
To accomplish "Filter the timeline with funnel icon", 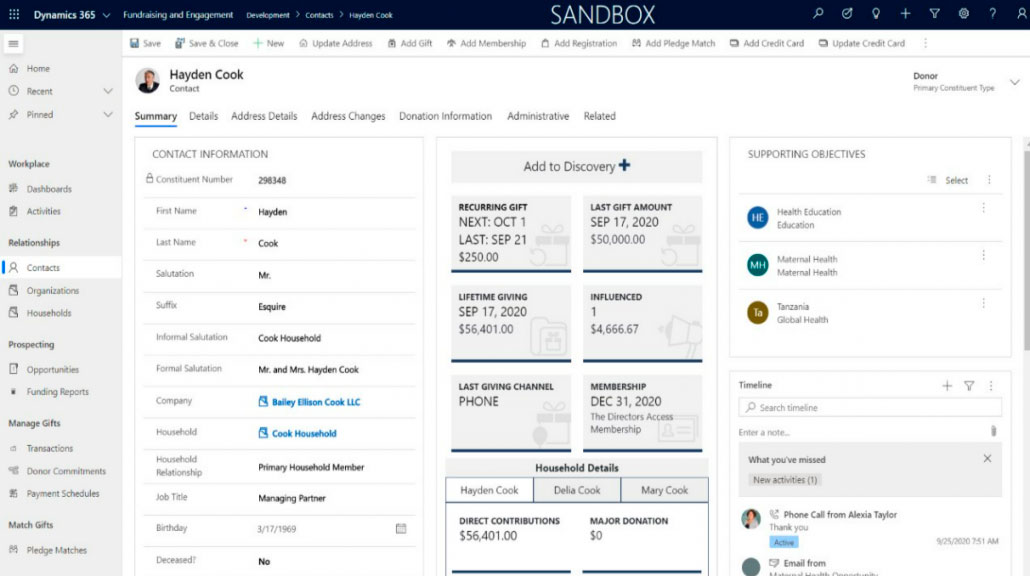I will point(969,386).
